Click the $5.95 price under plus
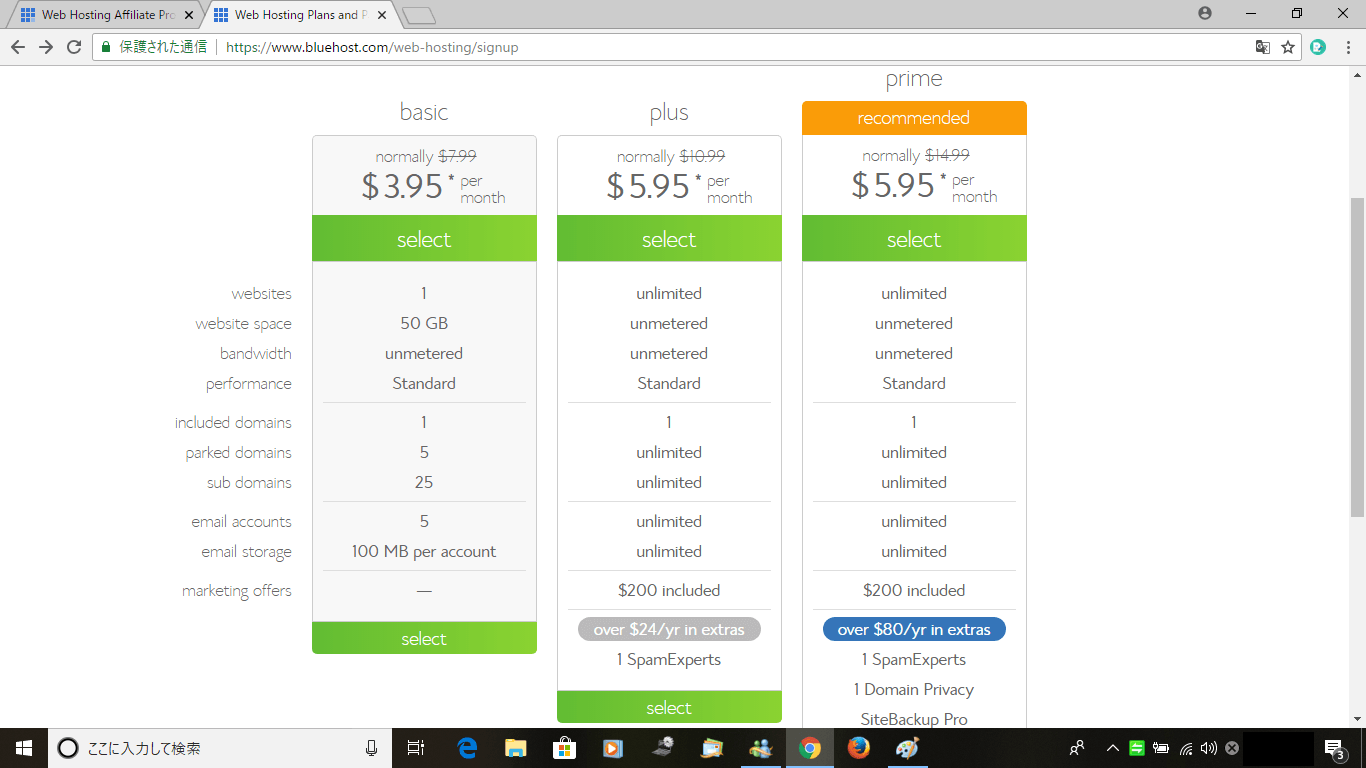Viewport: 1366px width, 768px height. click(x=647, y=186)
